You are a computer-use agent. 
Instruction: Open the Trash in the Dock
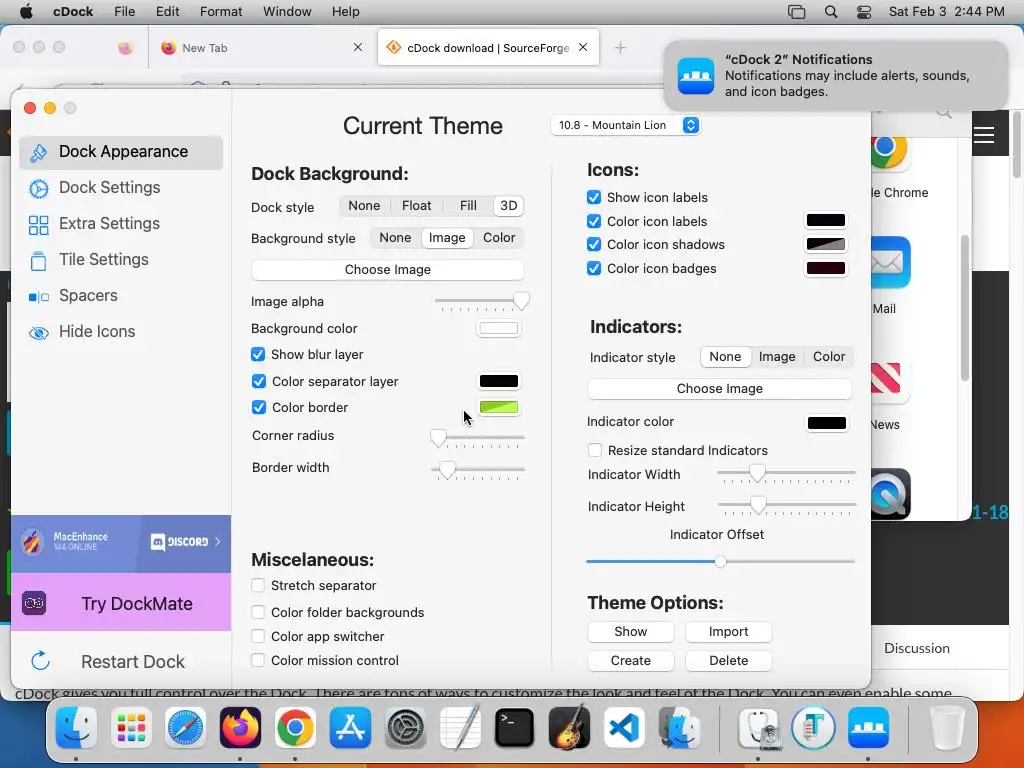pos(947,727)
